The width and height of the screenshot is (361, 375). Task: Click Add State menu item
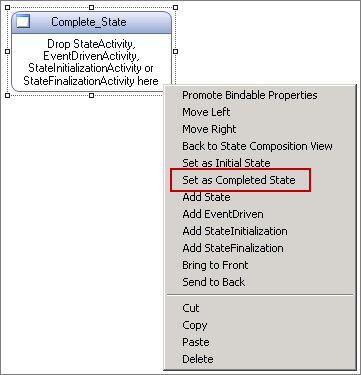[x=206, y=197]
